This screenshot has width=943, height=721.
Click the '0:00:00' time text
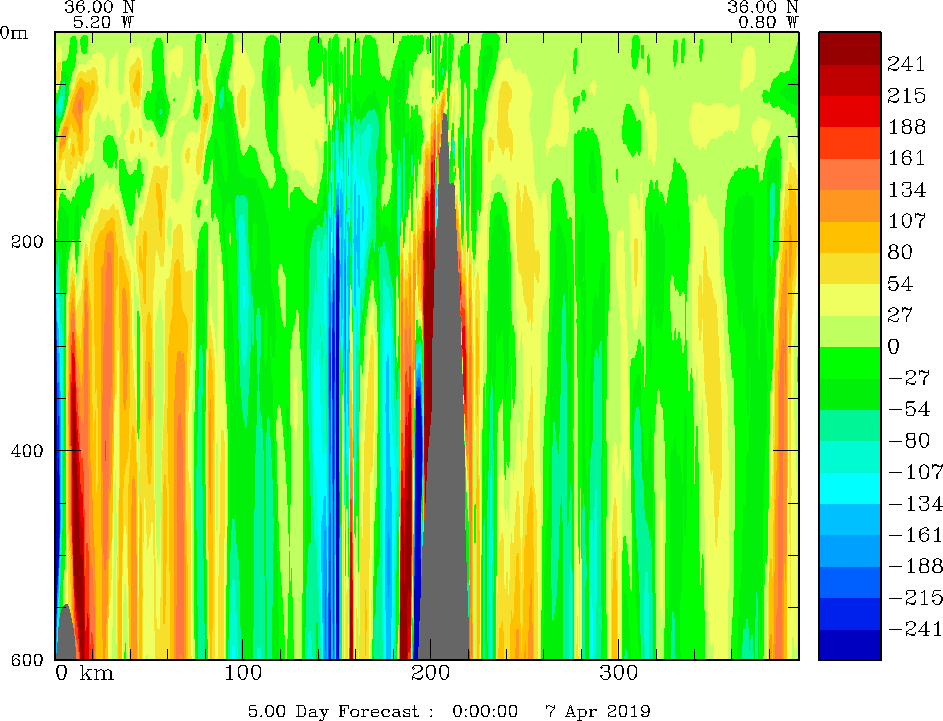click(x=485, y=712)
